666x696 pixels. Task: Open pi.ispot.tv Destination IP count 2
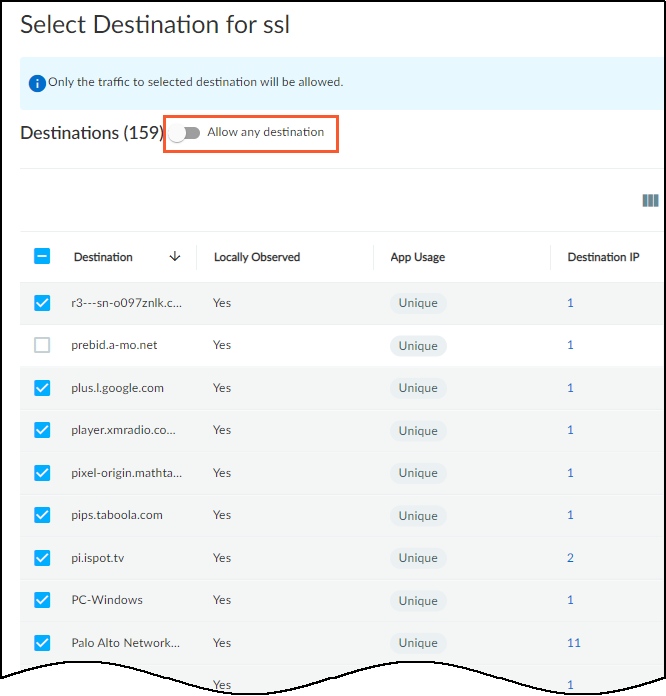[571, 558]
